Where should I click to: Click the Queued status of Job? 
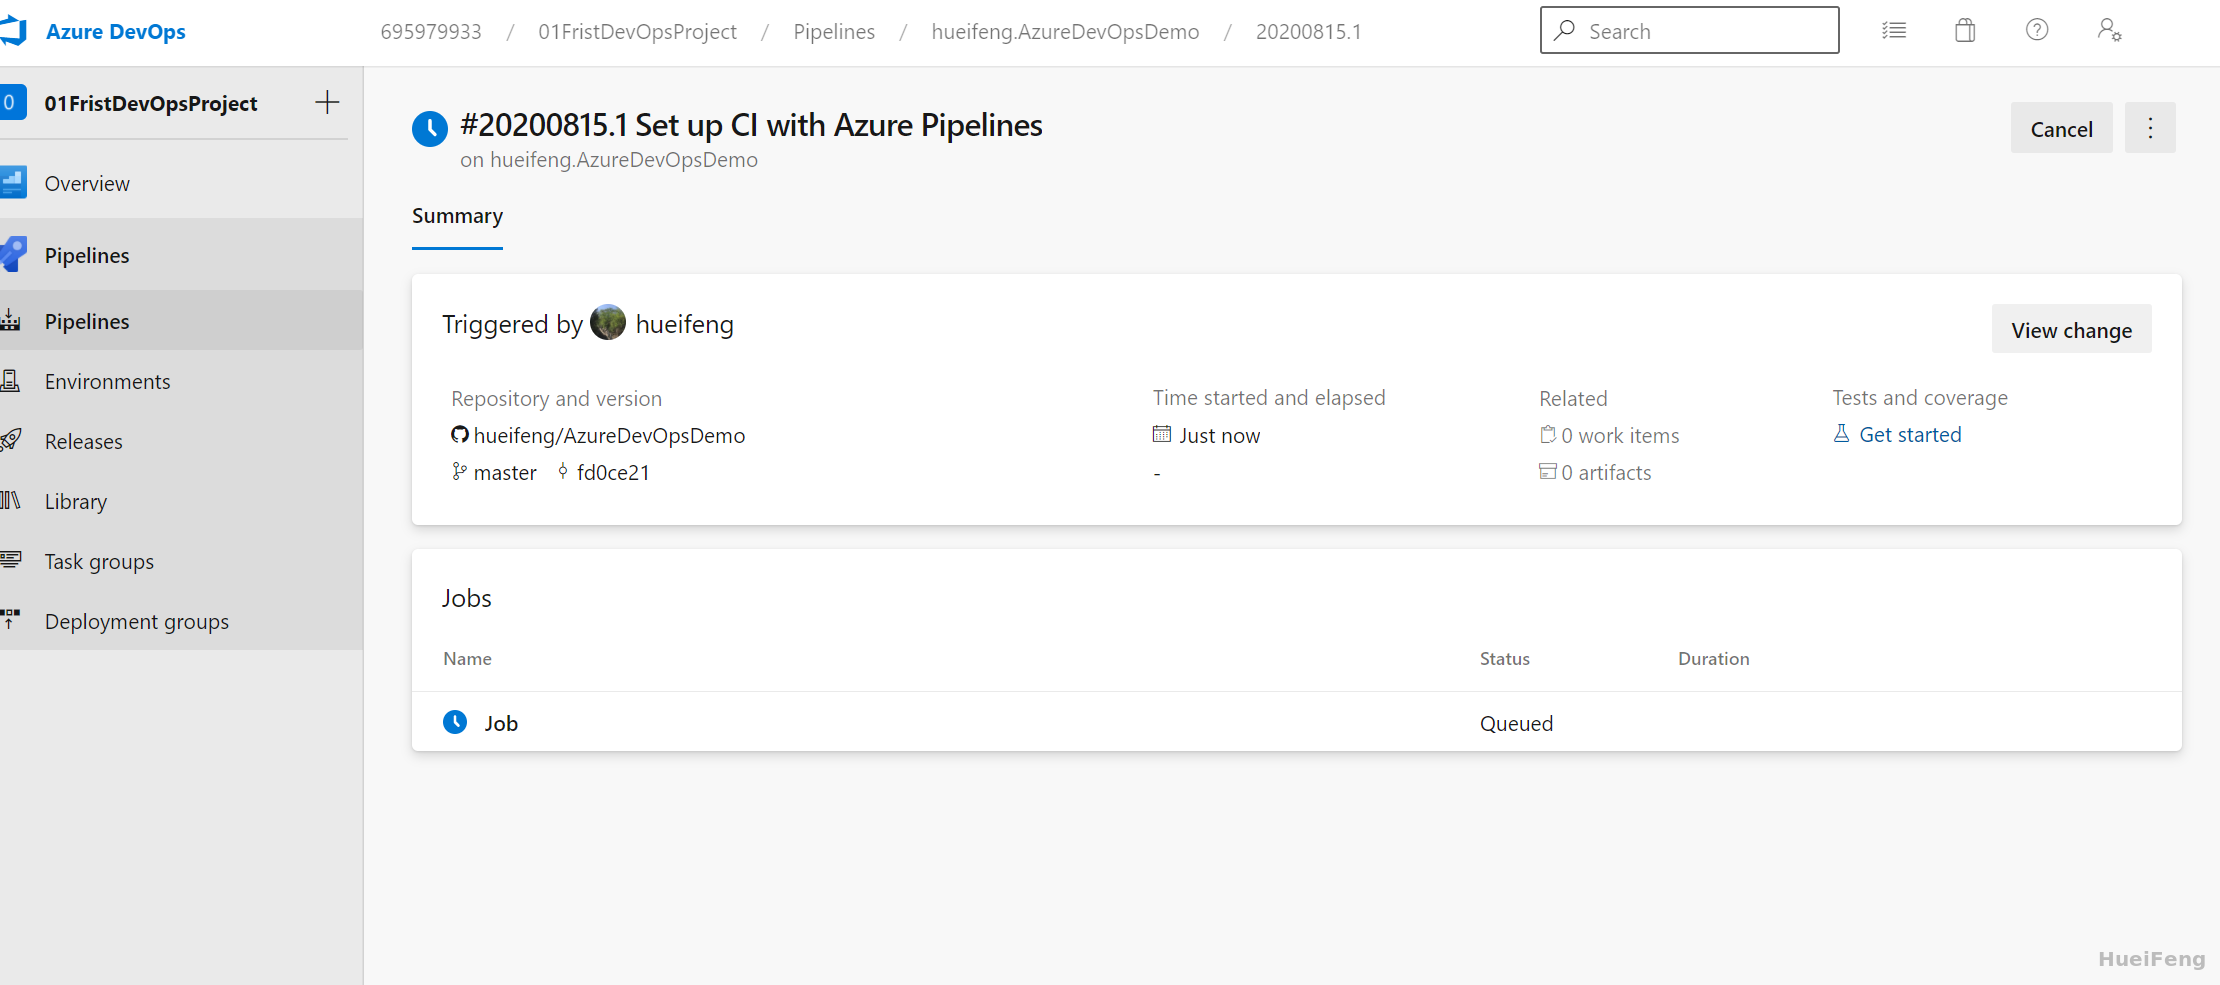coord(1516,724)
